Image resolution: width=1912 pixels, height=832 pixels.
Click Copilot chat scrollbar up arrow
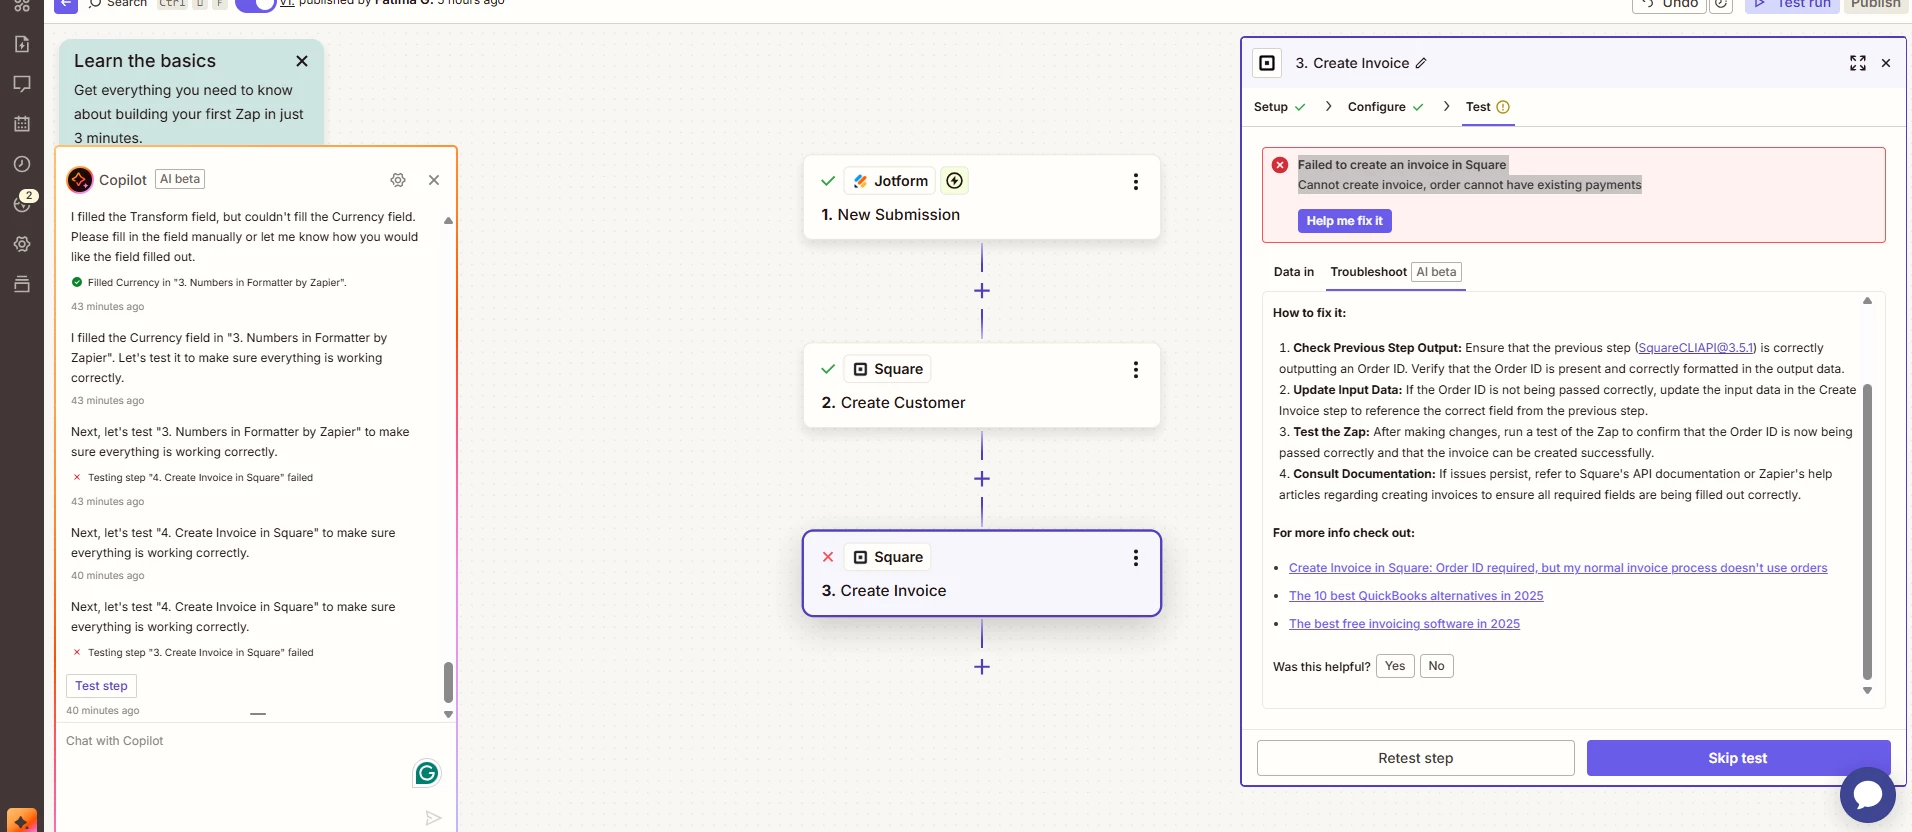[x=448, y=220]
